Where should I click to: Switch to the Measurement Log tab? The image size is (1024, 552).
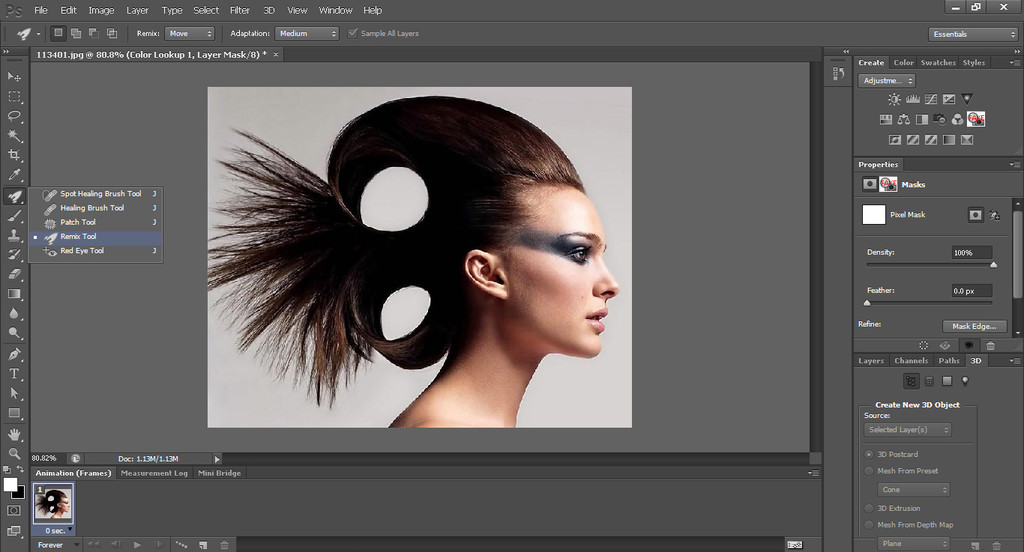pos(154,473)
